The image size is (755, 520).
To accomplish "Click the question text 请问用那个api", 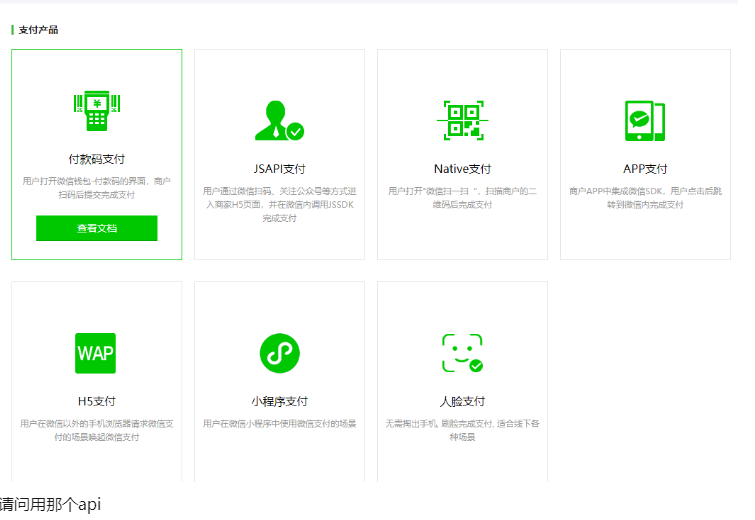I will click(x=50, y=504).
